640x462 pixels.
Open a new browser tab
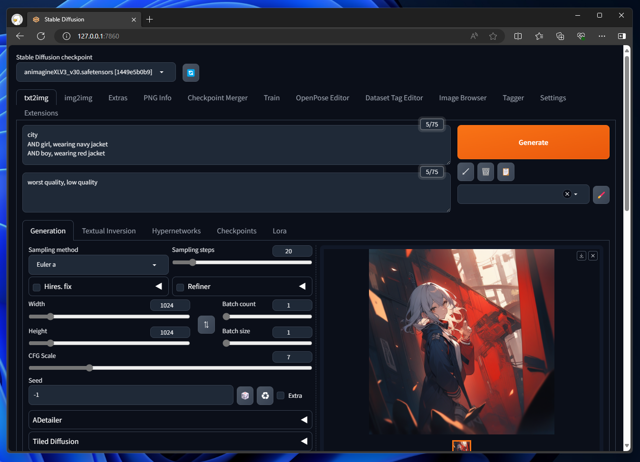click(x=149, y=19)
